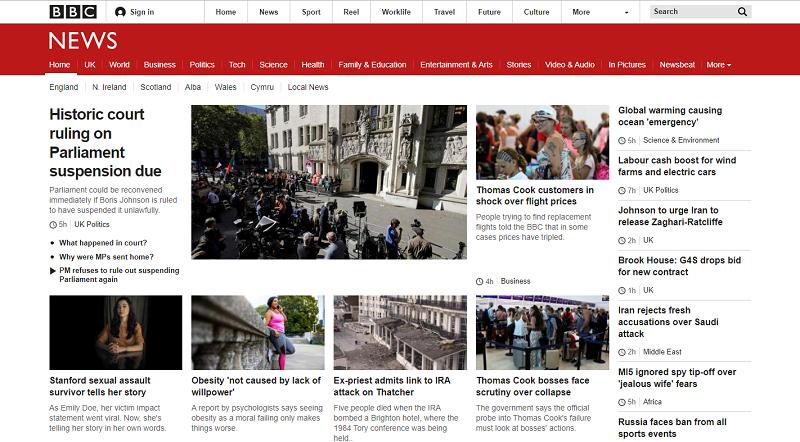Open Stories section
Viewport: 800px width, 442px height.
(x=519, y=65)
